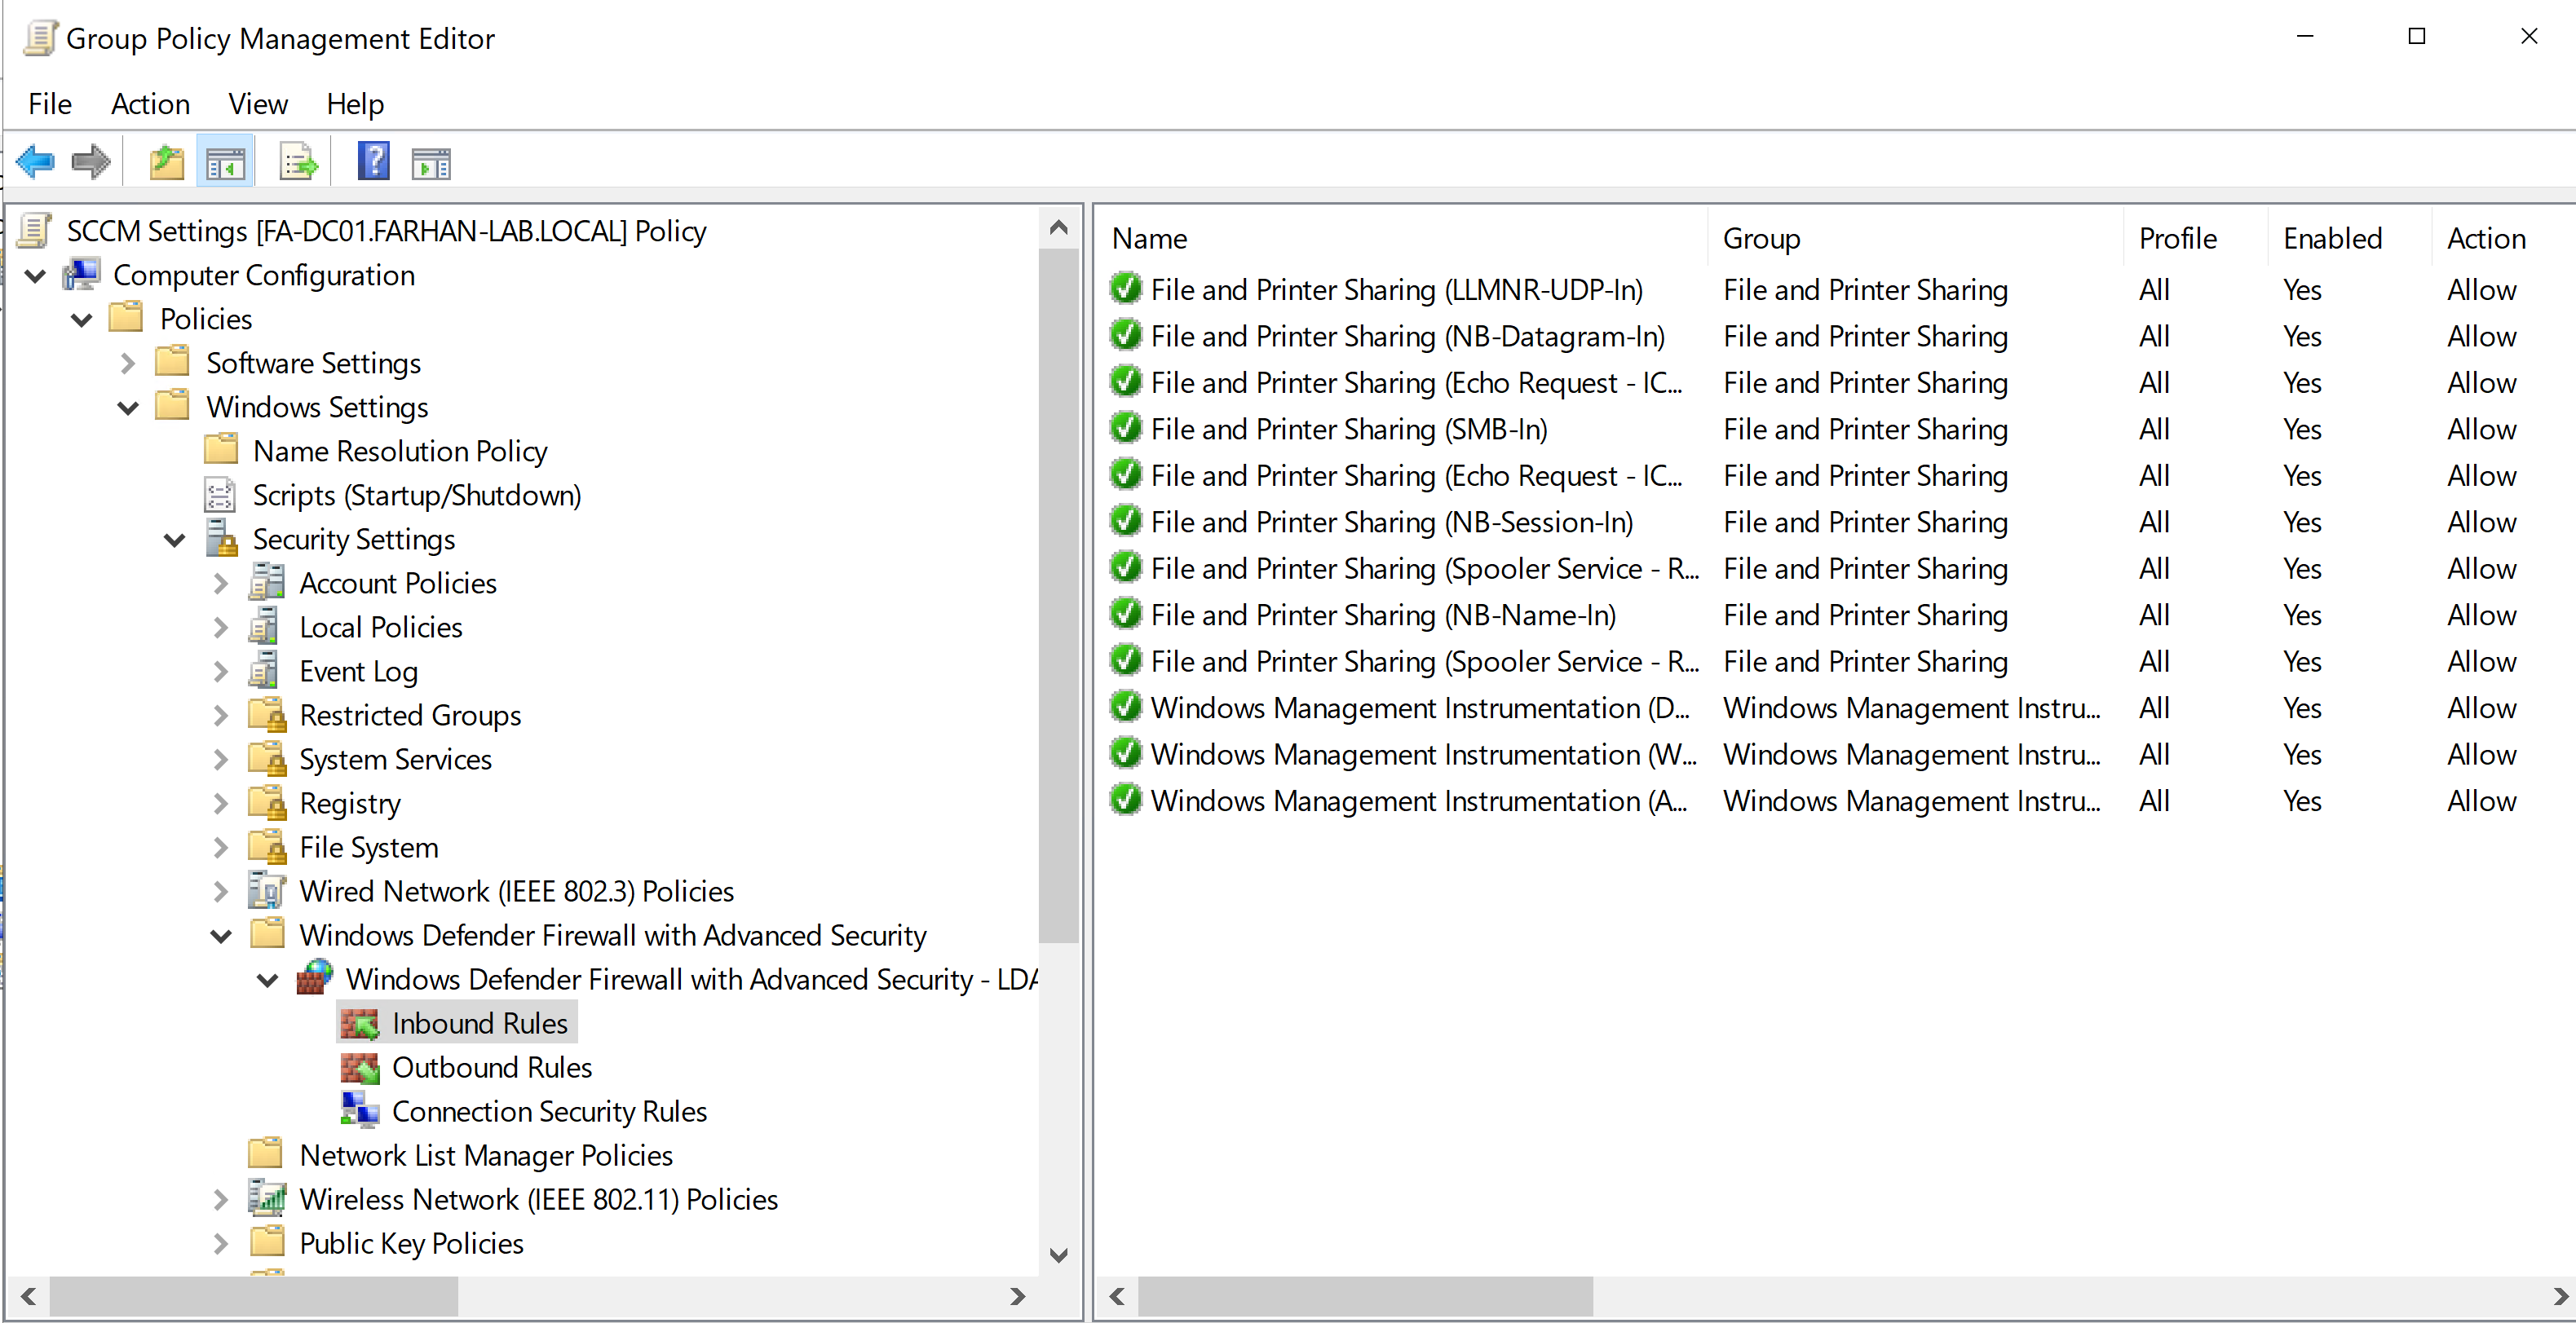The width and height of the screenshot is (2576, 1323).
Task: Click the blue Back arrow toolbar icon
Action: coord(36,161)
